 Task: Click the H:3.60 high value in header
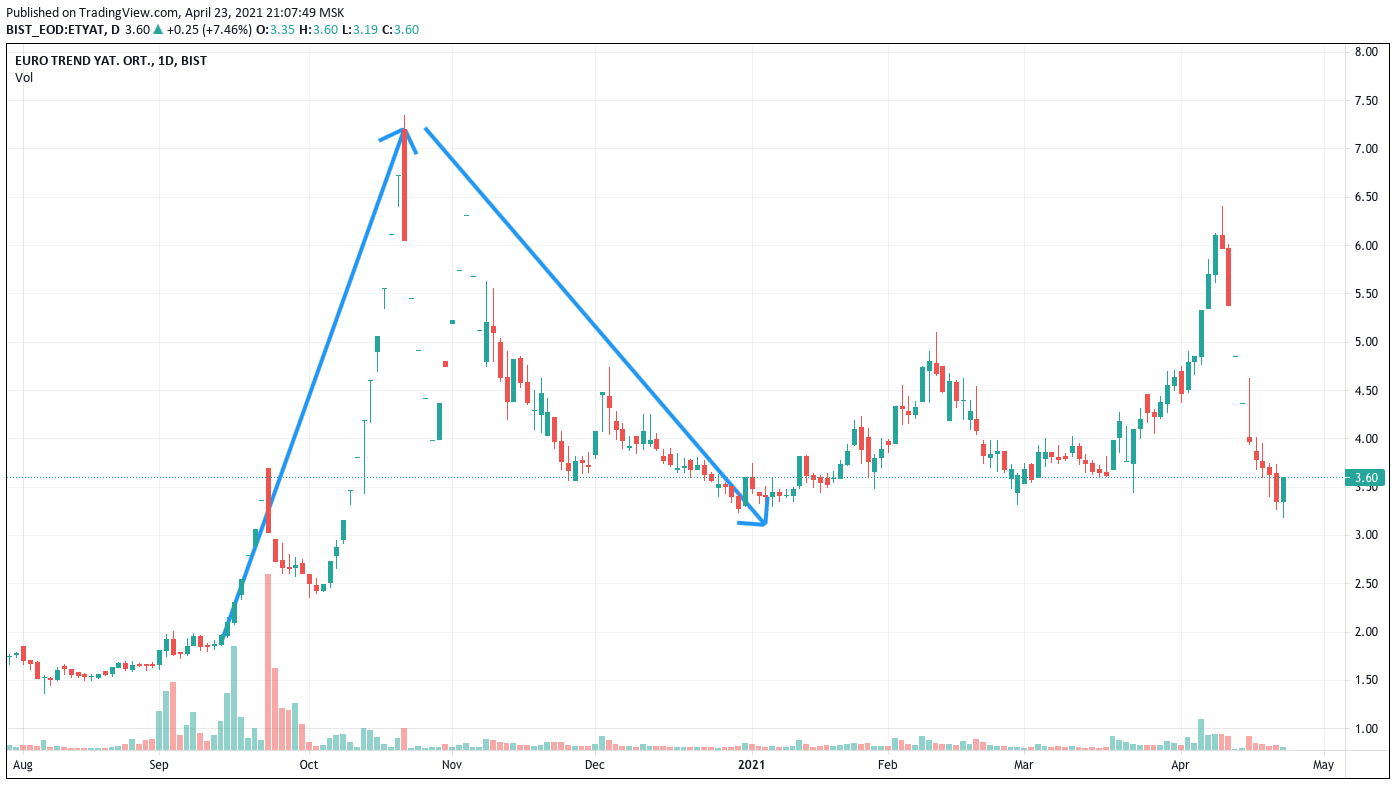tap(319, 29)
